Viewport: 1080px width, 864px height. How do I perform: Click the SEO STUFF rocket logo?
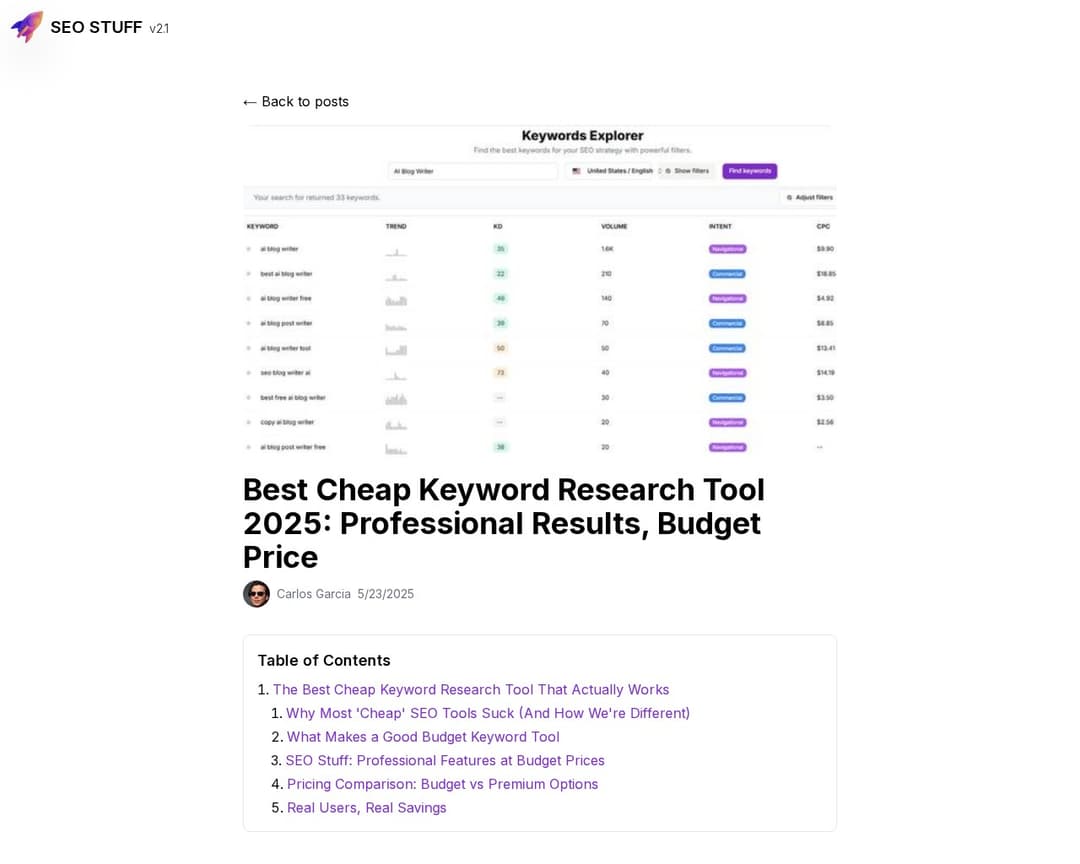[x=26, y=27]
